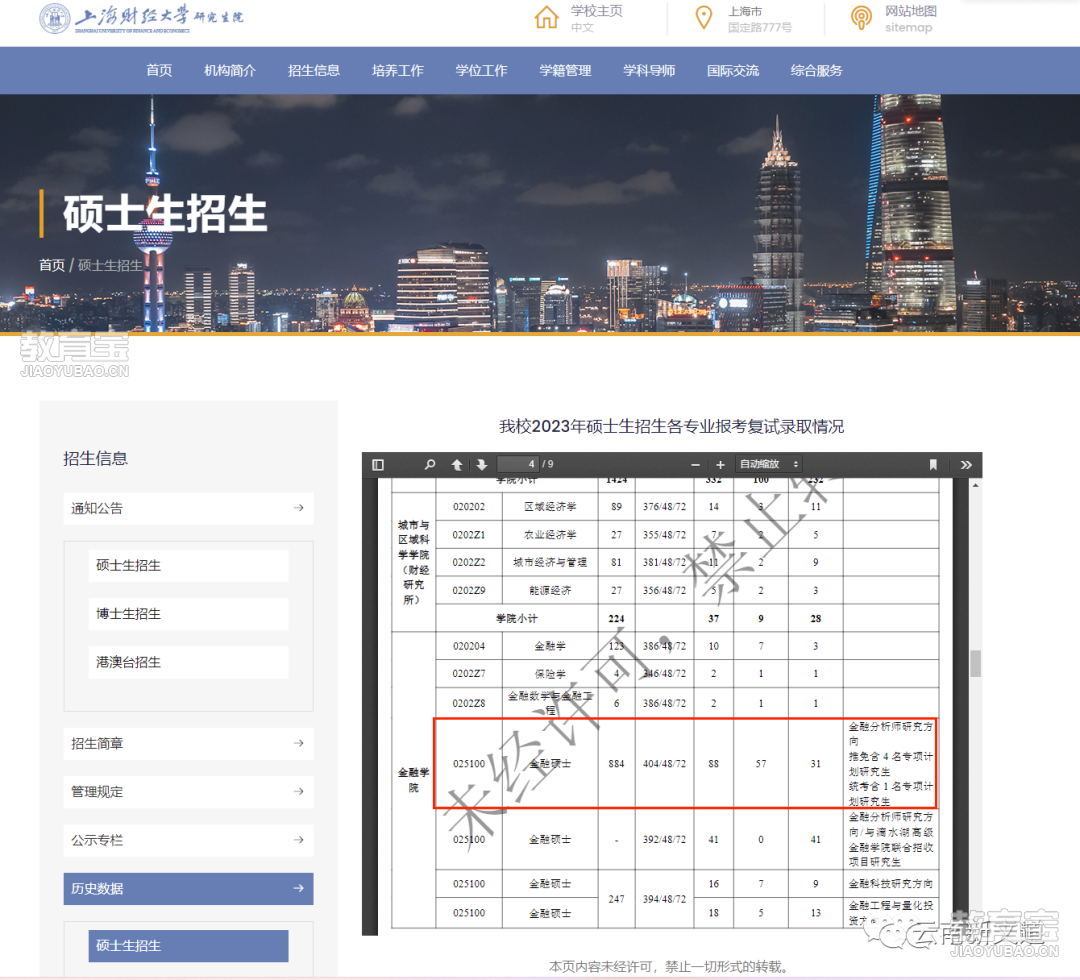Click the 020204 code cell
1080x980 pixels.
tap(469, 646)
